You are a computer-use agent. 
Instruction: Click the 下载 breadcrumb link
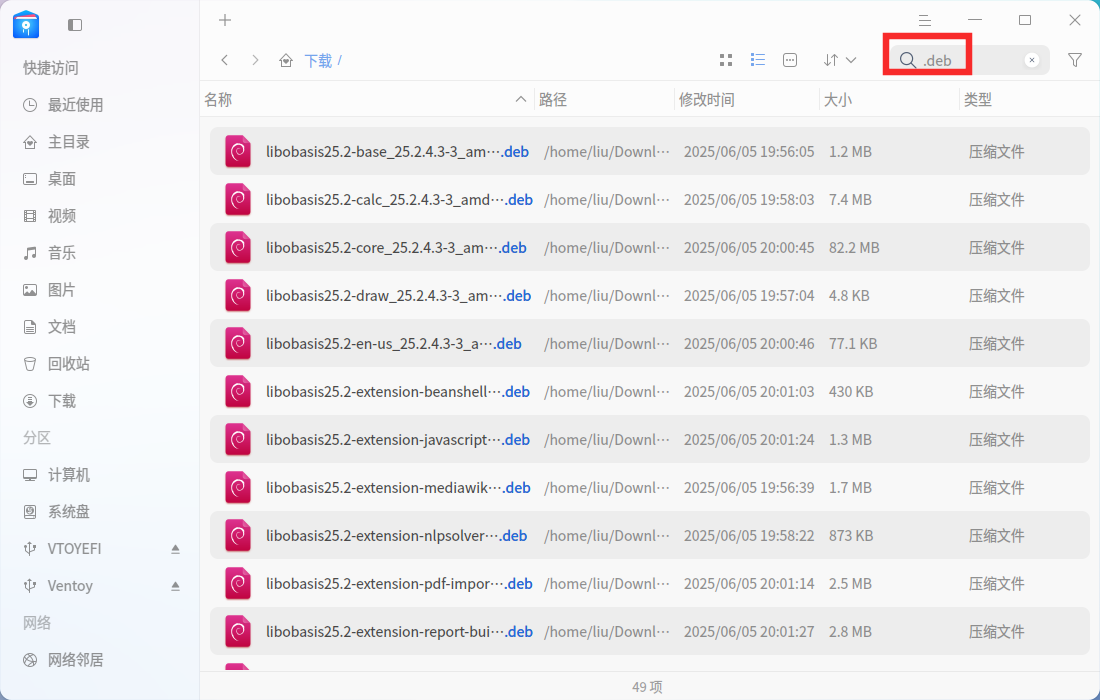[x=318, y=61]
